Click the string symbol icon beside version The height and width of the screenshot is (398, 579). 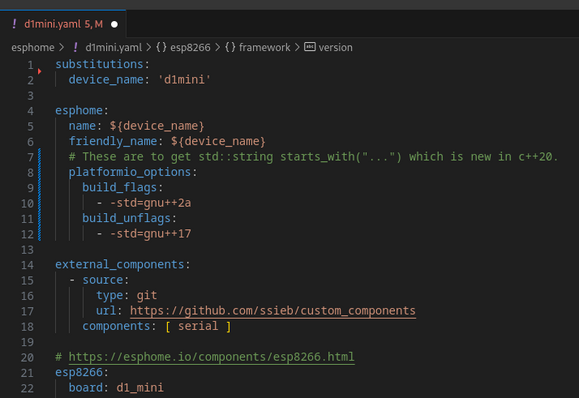point(309,47)
